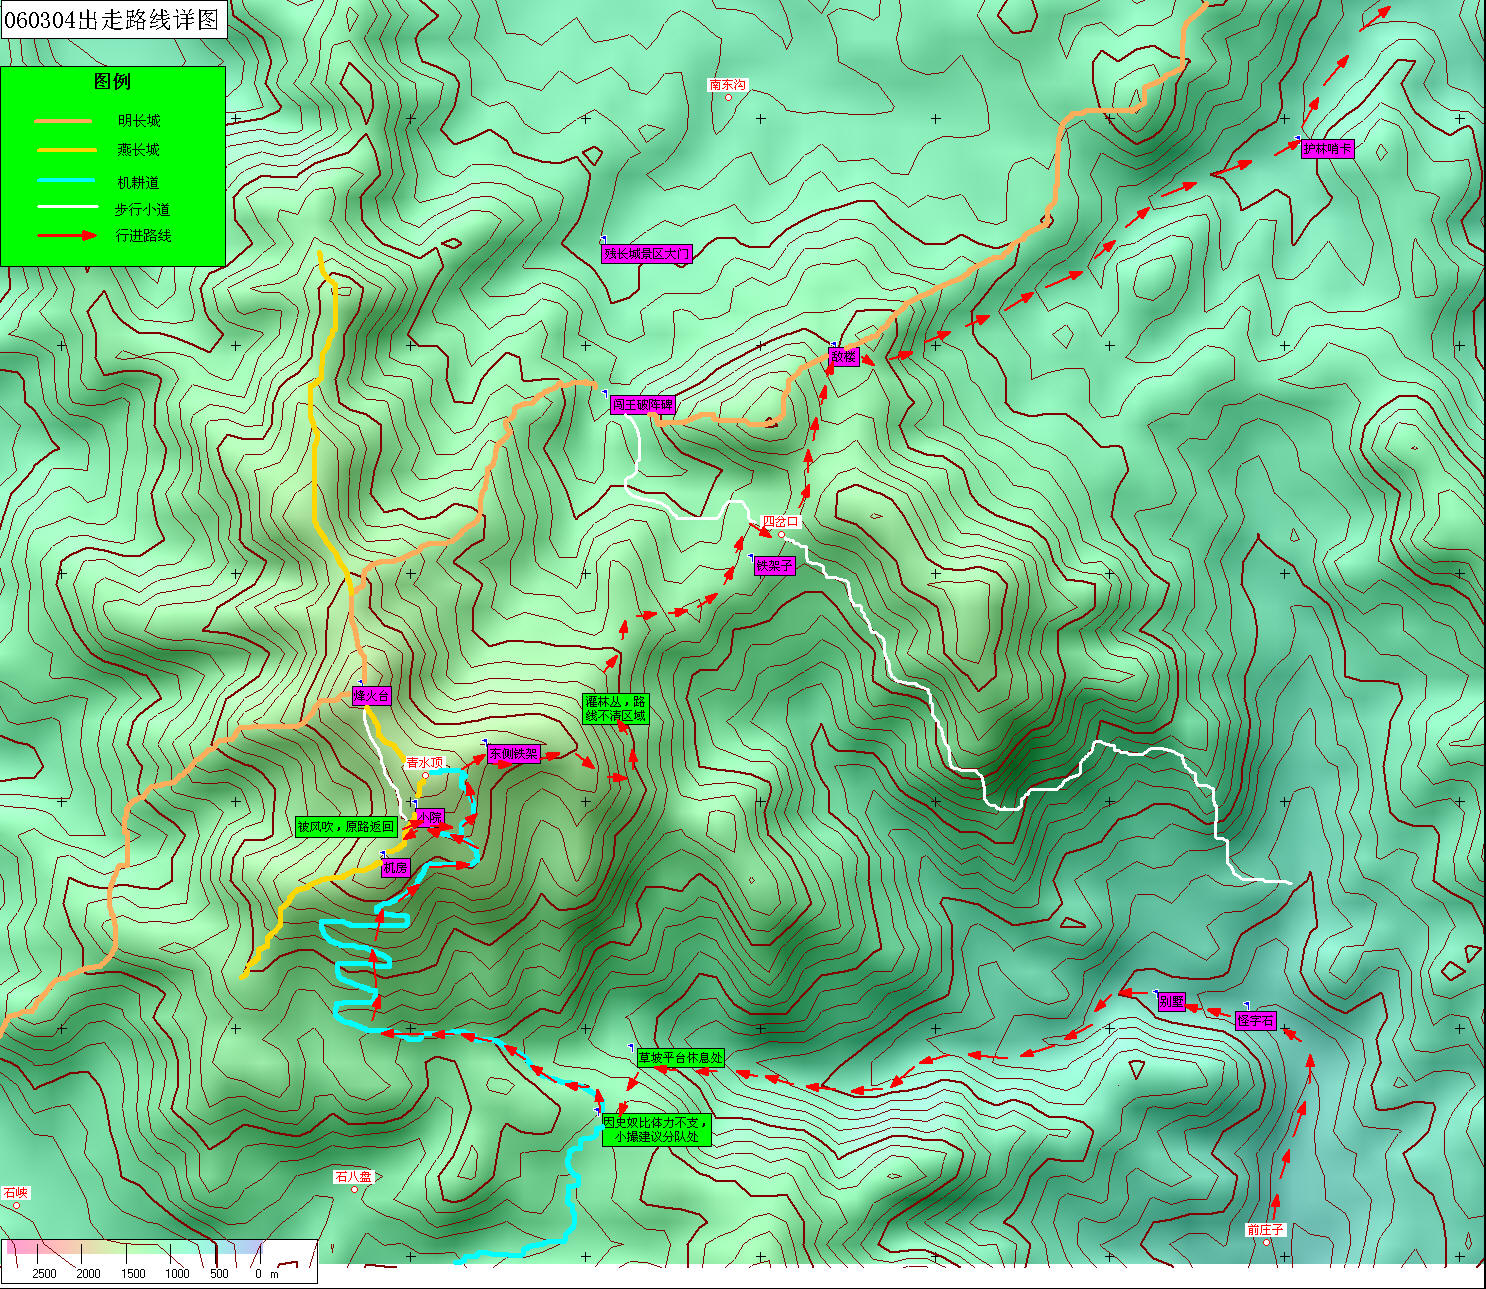Click the 敌楼 waypoint marker

[x=844, y=357]
